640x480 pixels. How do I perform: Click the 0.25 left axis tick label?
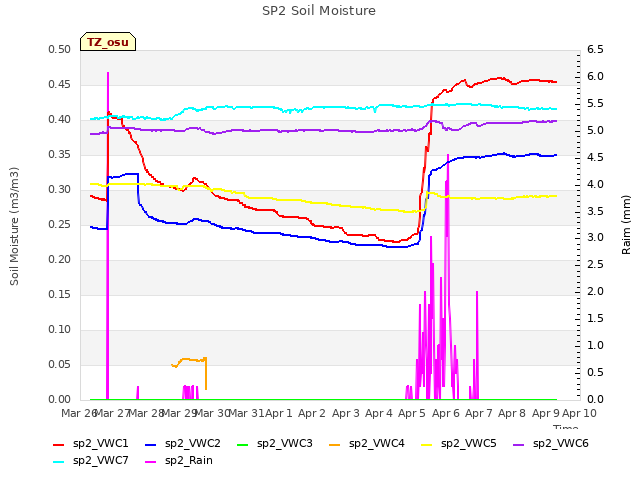point(60,224)
